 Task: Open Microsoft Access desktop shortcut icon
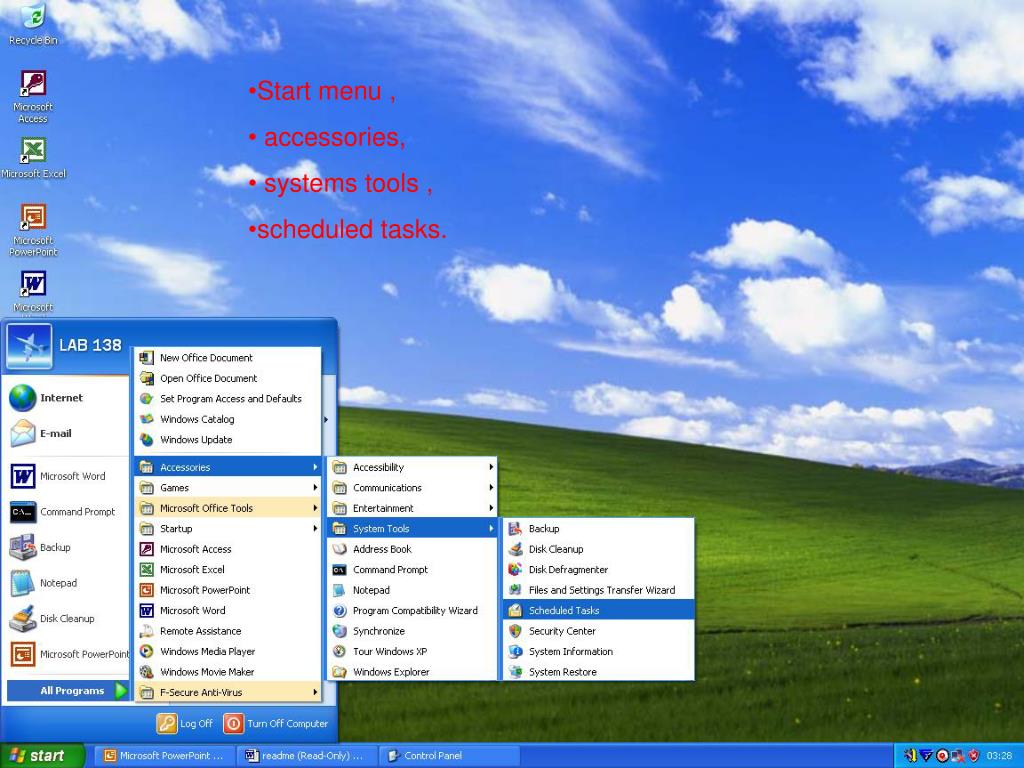33,84
